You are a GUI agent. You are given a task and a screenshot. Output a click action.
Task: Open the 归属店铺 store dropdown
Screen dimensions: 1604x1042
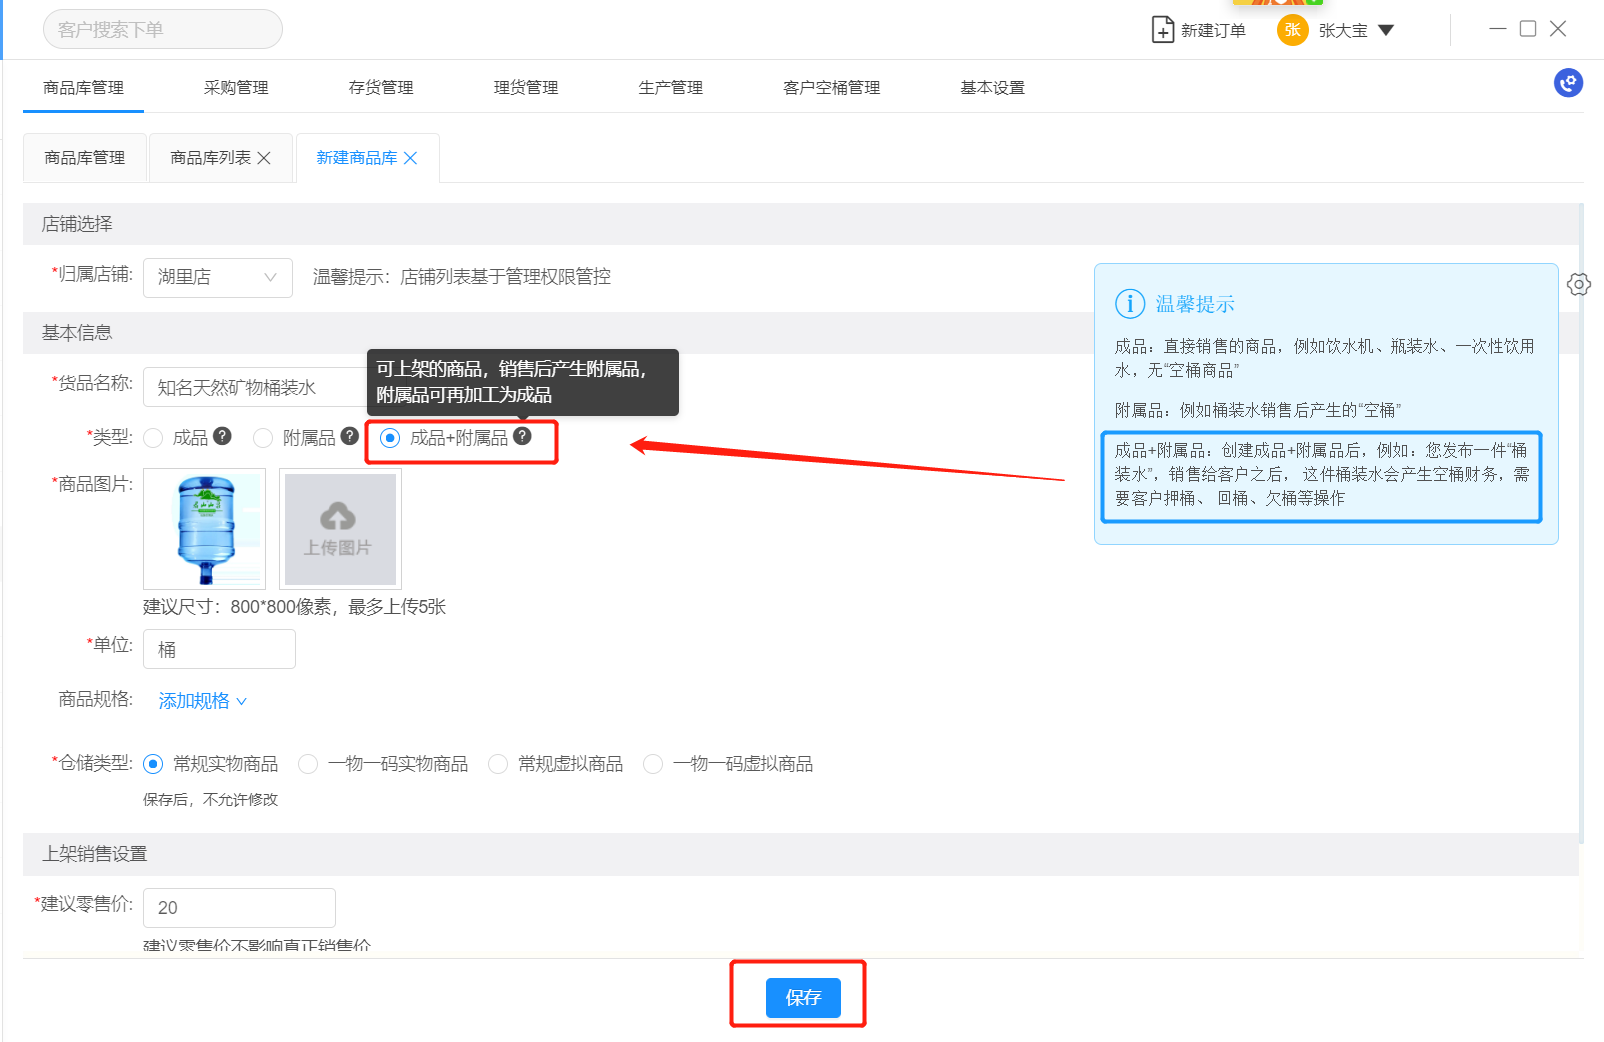pyautogui.click(x=217, y=277)
